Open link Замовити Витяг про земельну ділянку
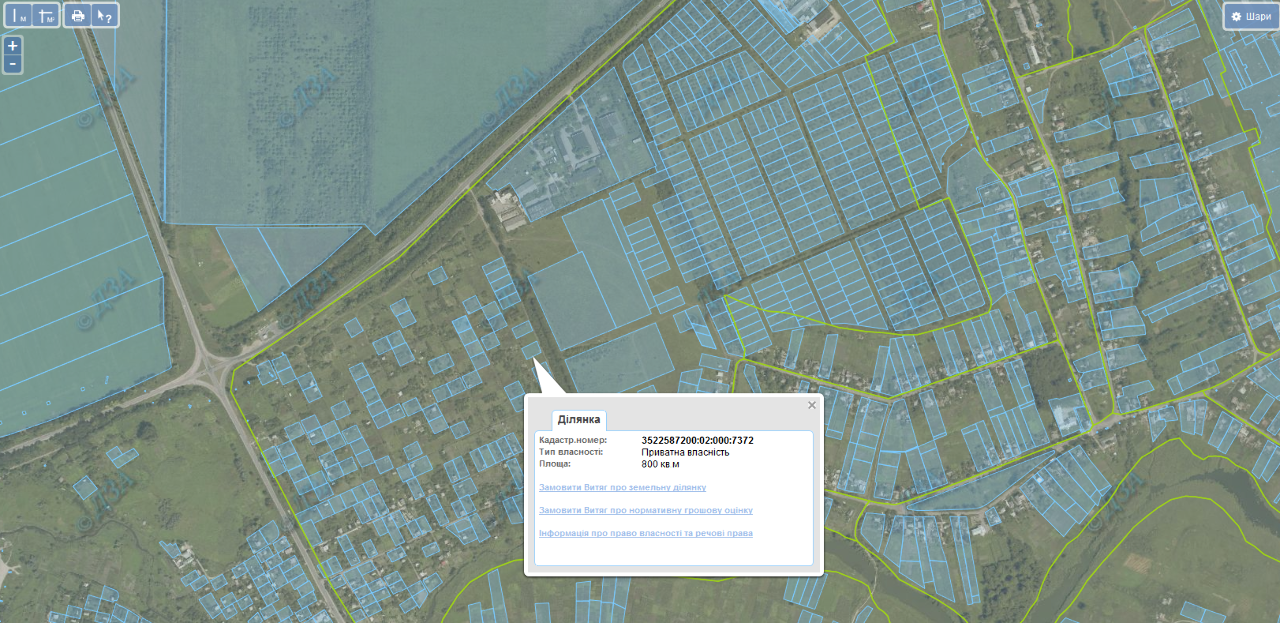Image resolution: width=1280 pixels, height=623 pixels. click(x=622, y=487)
